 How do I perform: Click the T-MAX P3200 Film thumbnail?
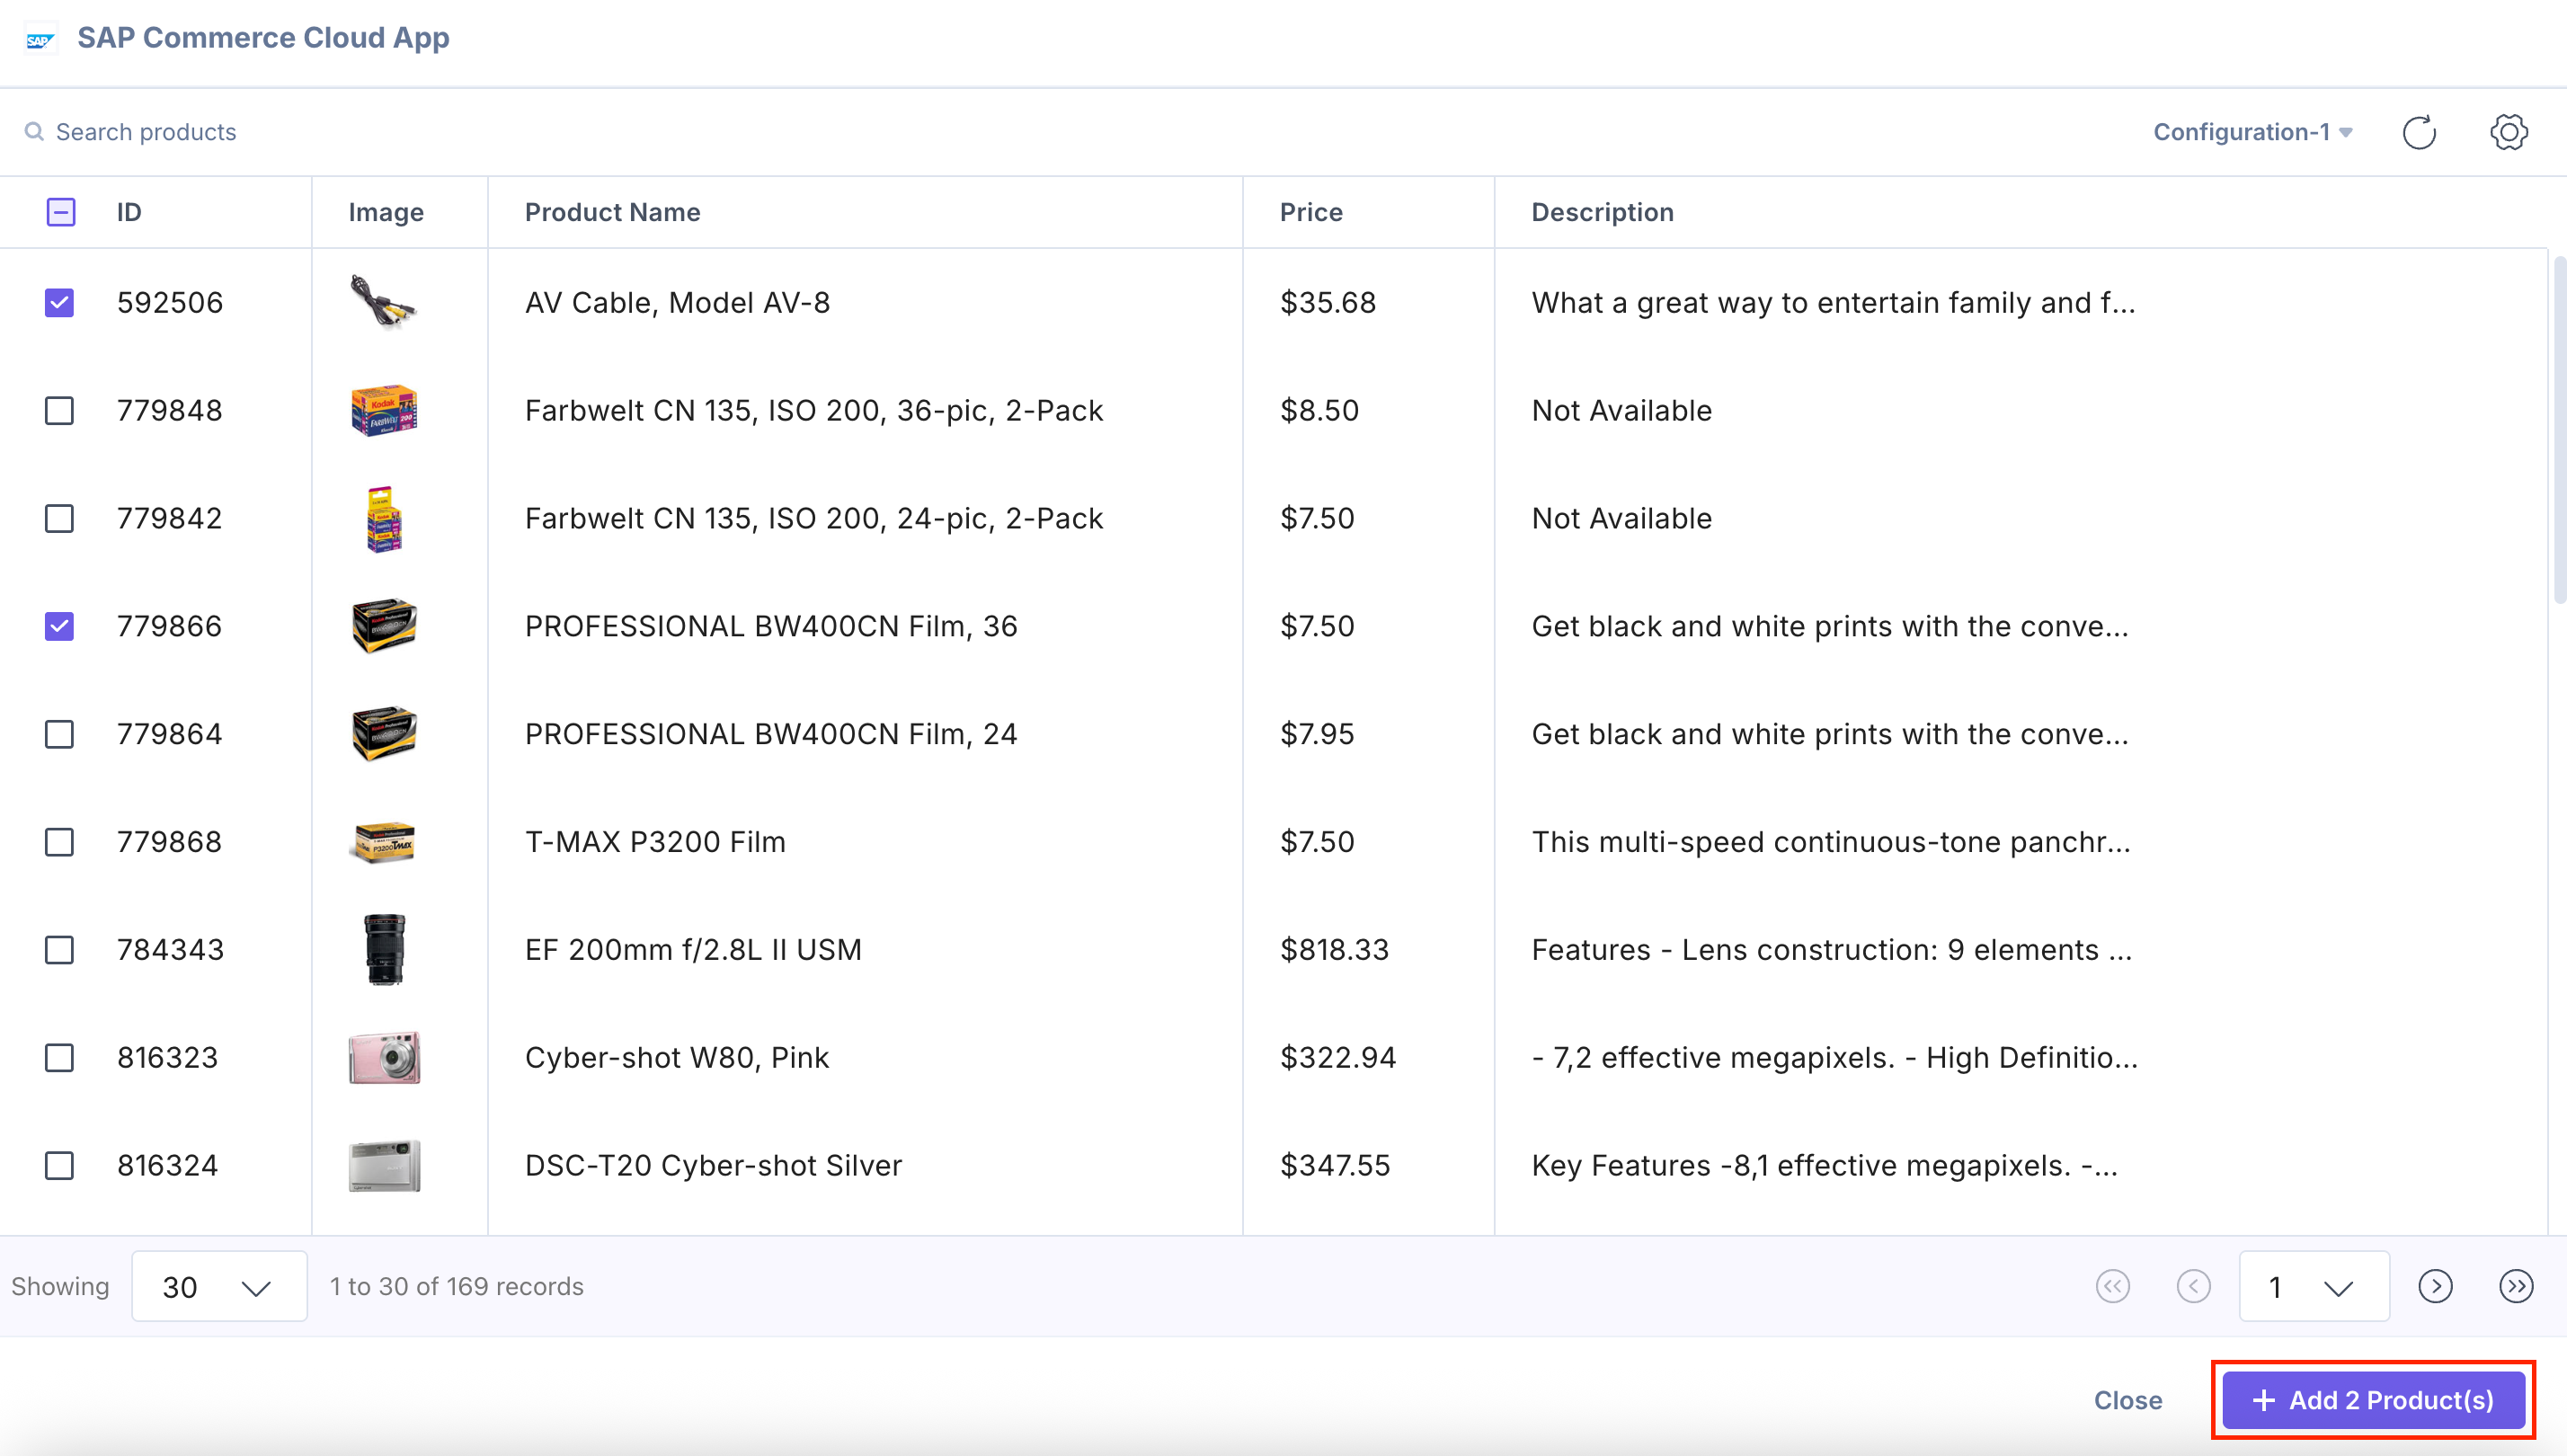coord(384,842)
